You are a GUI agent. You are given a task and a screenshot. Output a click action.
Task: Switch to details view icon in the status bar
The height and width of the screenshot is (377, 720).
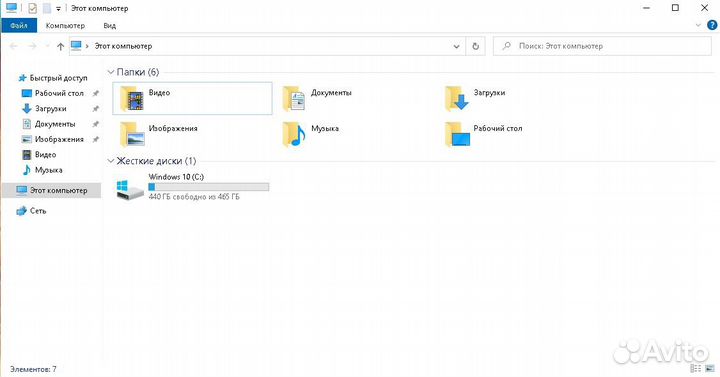pos(696,369)
